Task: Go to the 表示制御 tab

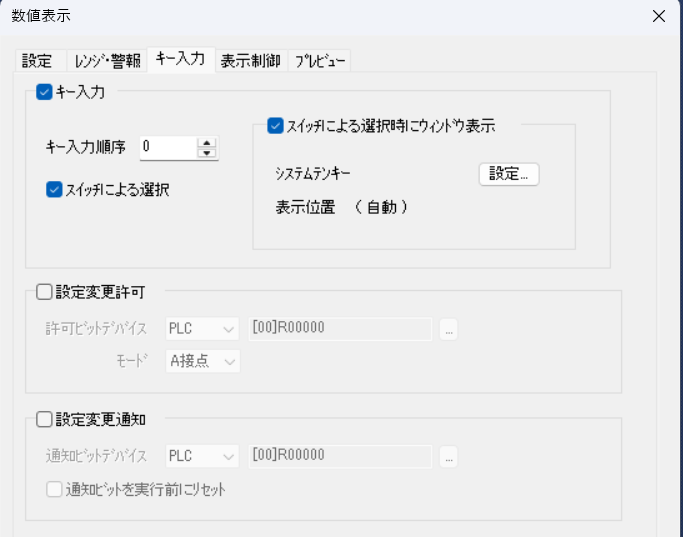Action: (250, 61)
